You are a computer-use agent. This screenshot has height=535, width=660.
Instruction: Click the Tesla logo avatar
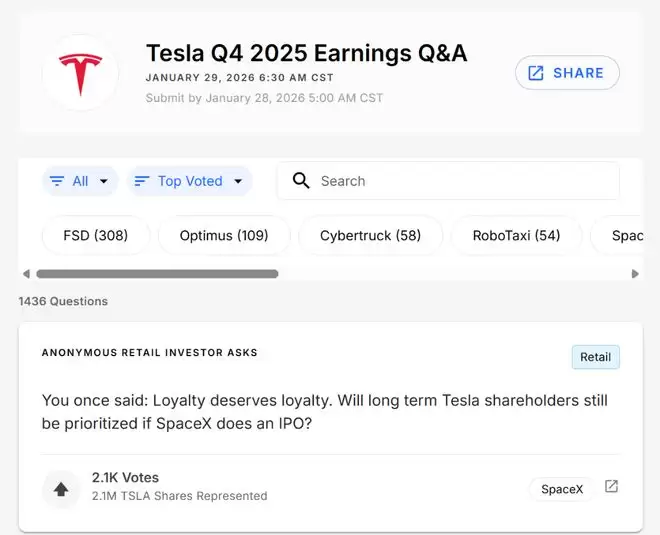tap(80, 73)
